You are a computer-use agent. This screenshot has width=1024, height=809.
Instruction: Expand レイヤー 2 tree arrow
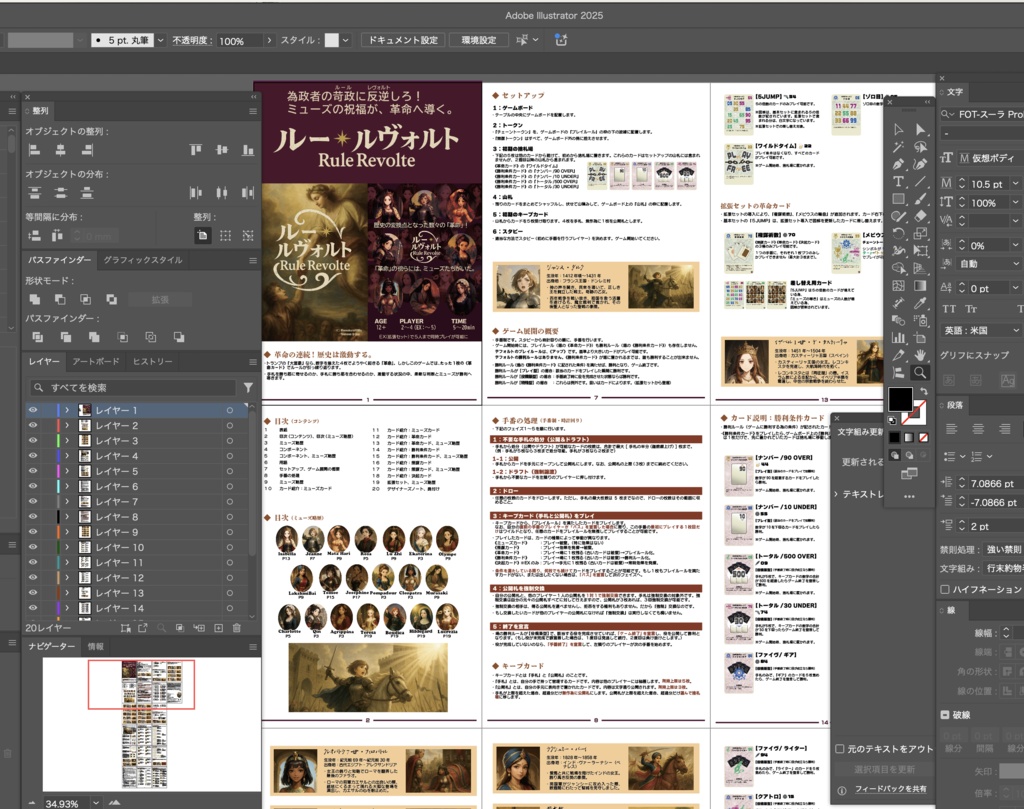67,426
